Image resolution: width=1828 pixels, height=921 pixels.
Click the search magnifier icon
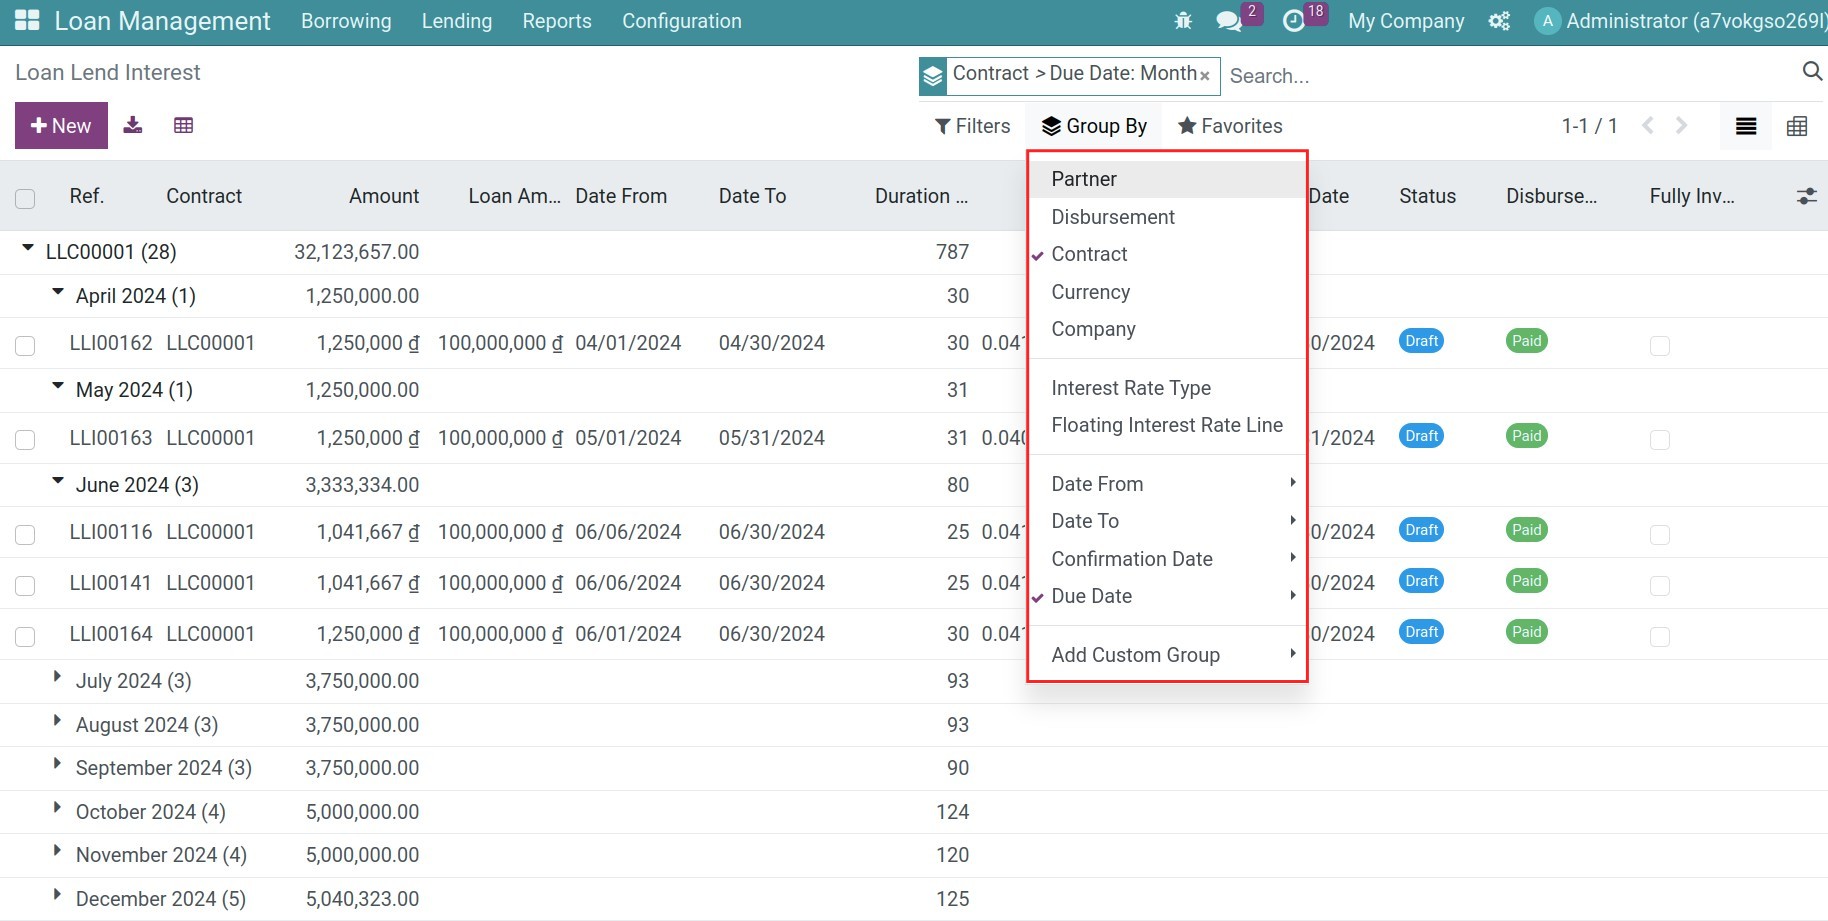[x=1812, y=71]
